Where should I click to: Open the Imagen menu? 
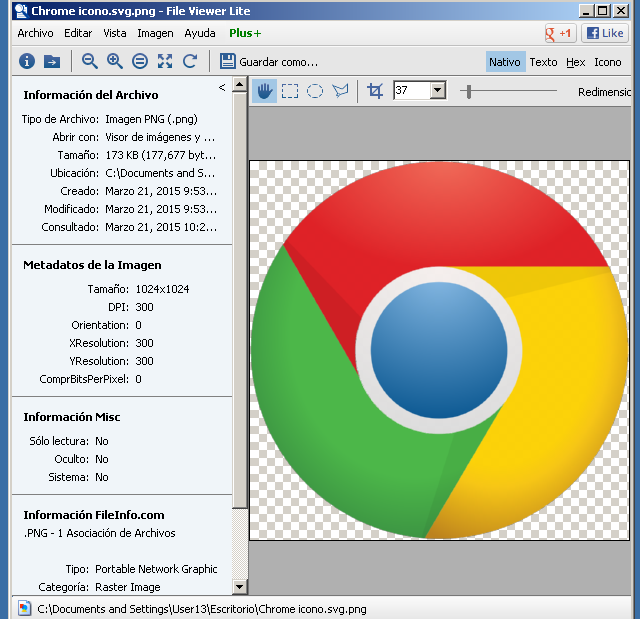tap(155, 33)
